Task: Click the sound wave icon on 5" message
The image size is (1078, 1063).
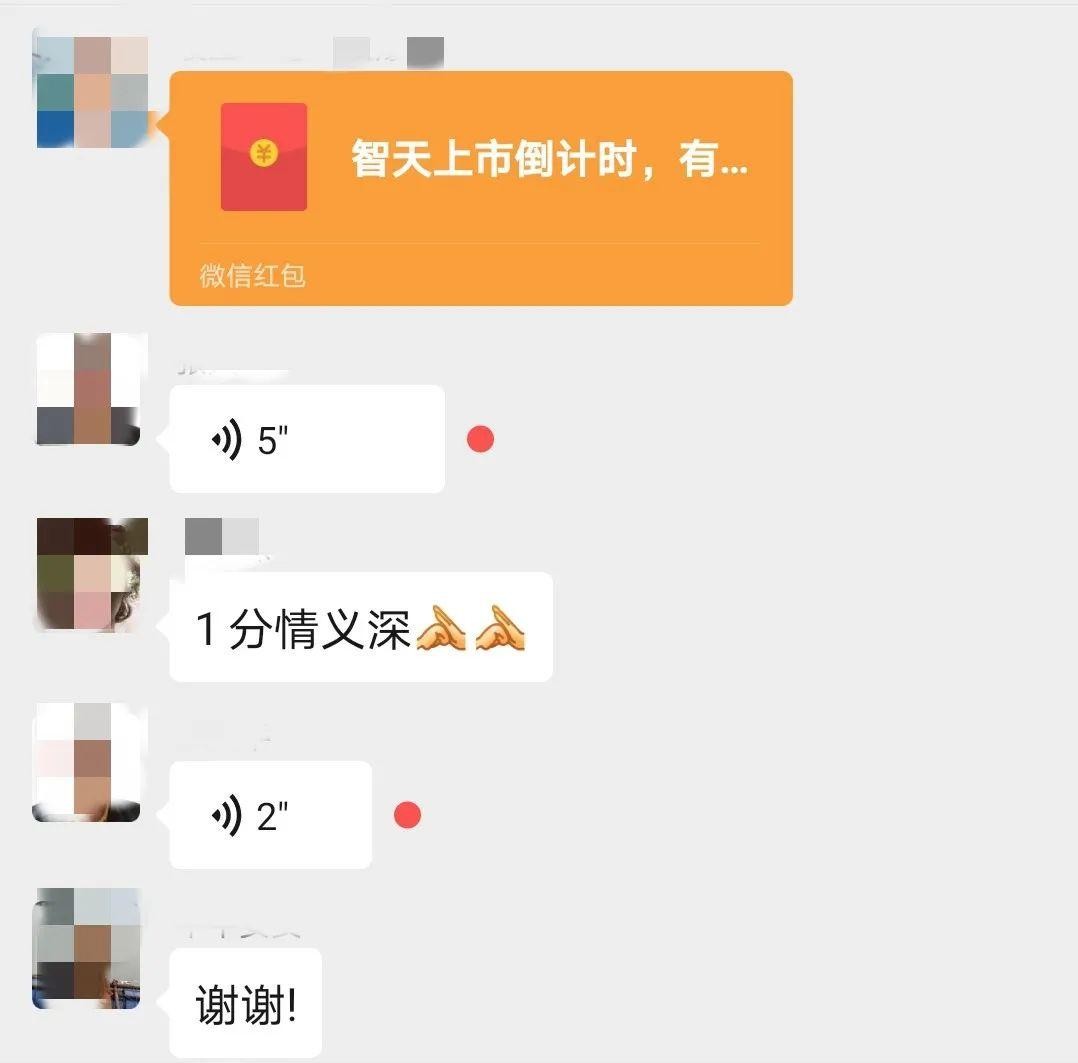Action: (227, 439)
